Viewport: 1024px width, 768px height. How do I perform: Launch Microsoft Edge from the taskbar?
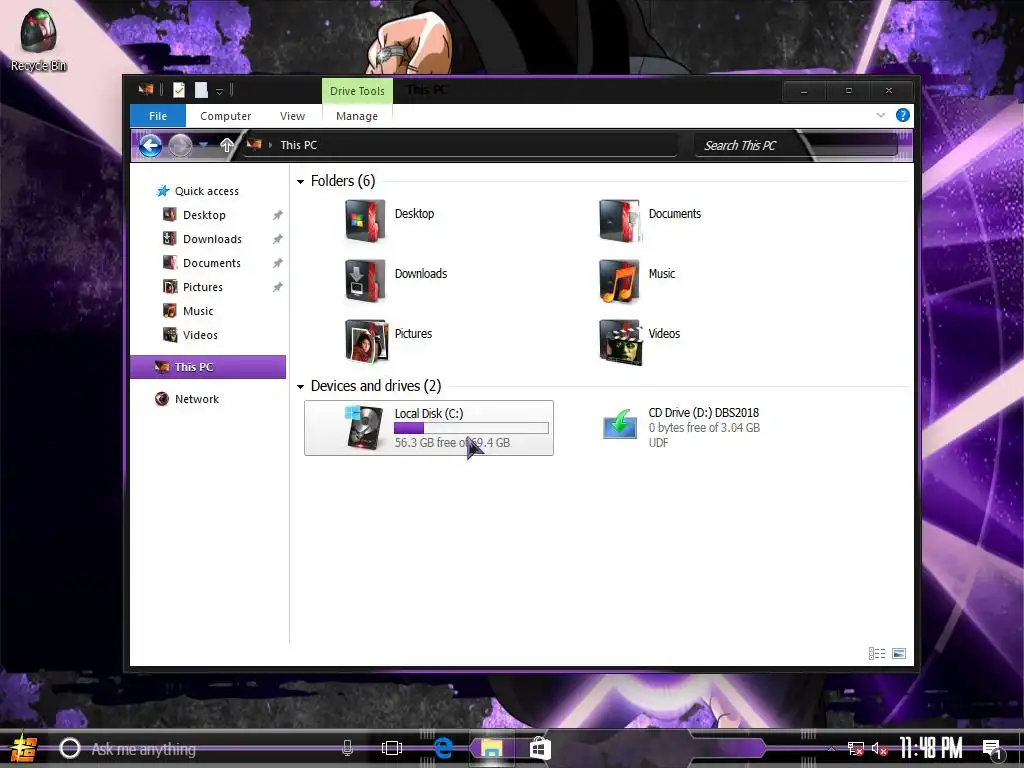click(x=443, y=748)
